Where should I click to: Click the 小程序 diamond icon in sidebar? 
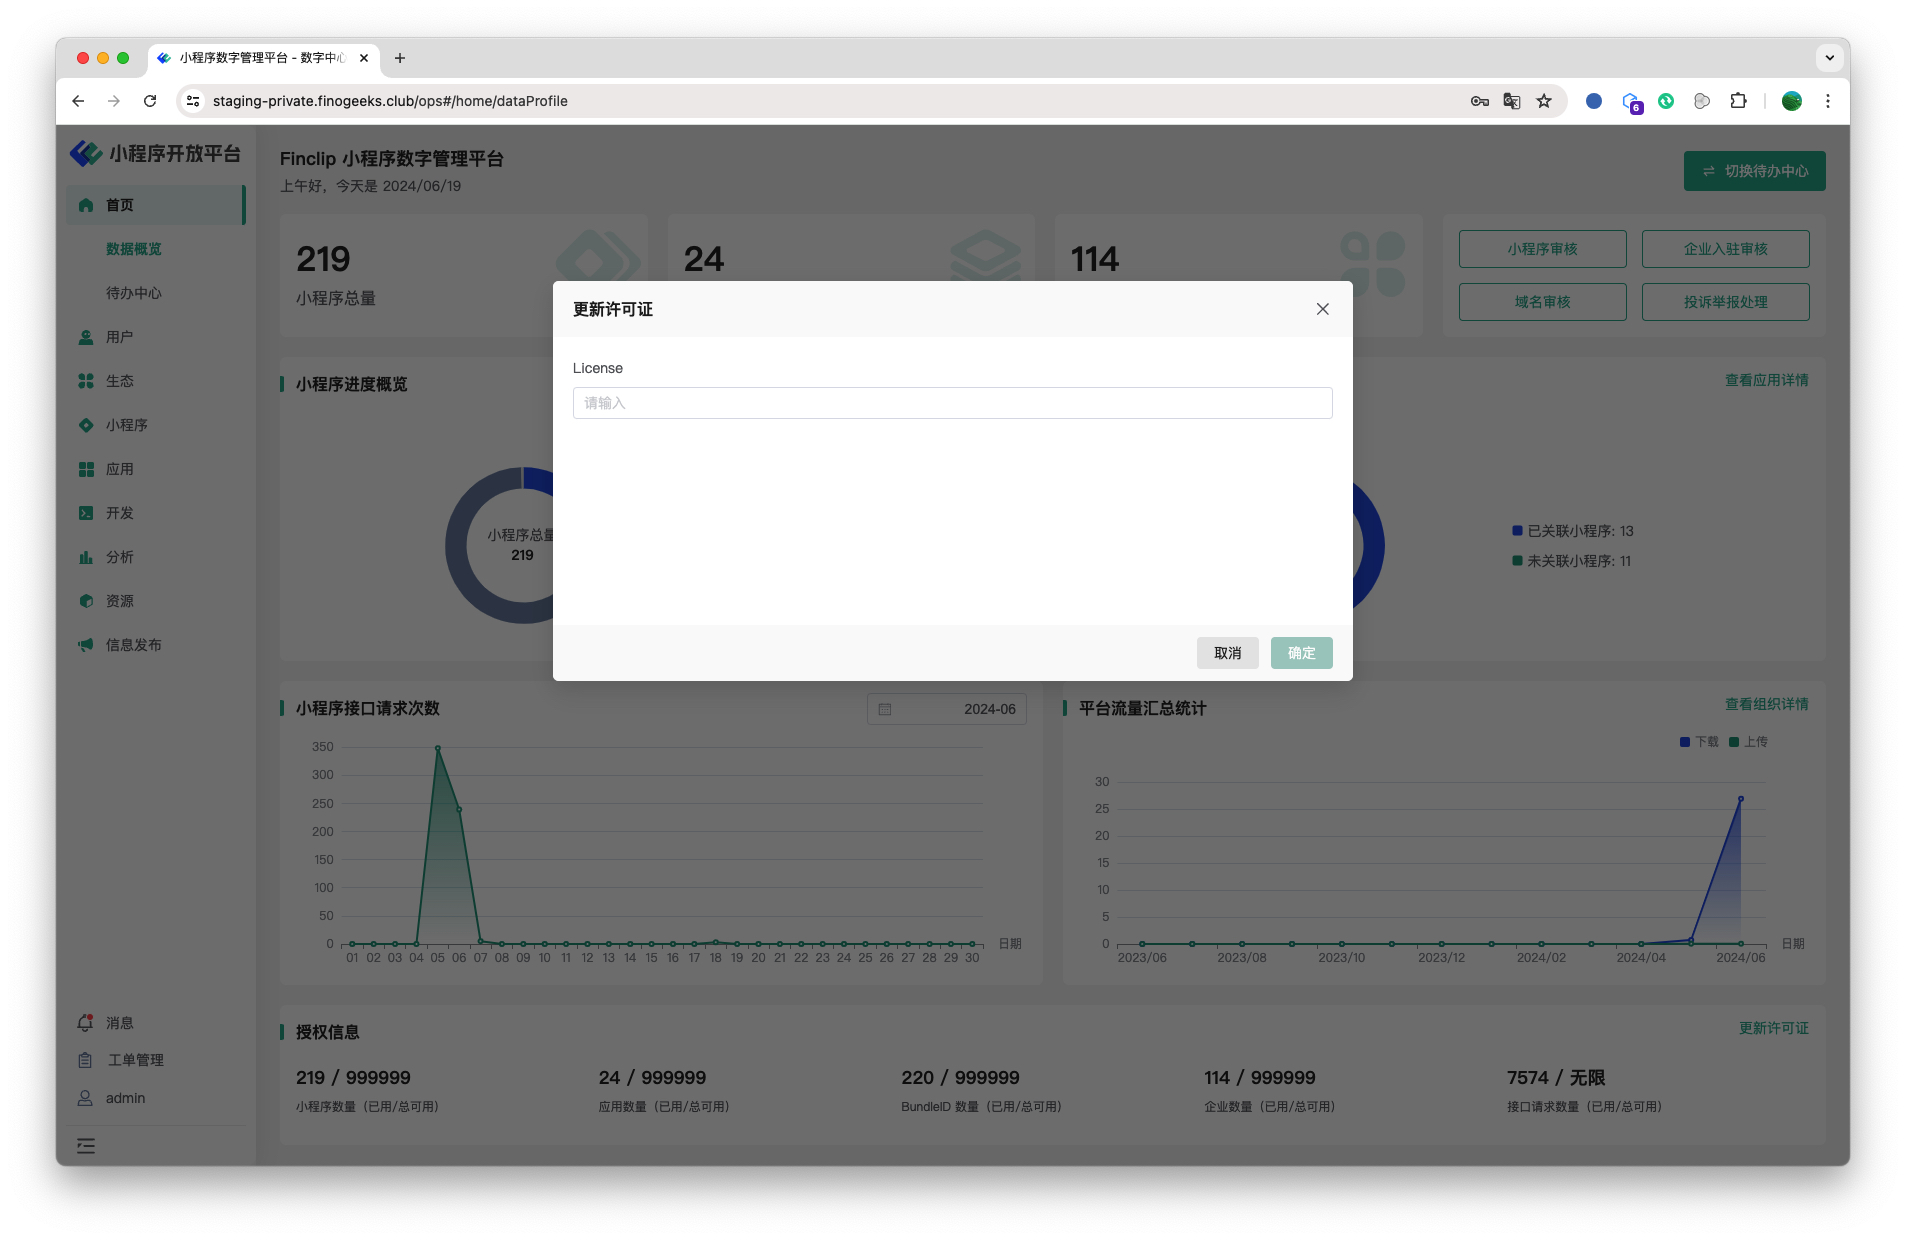coord(86,425)
